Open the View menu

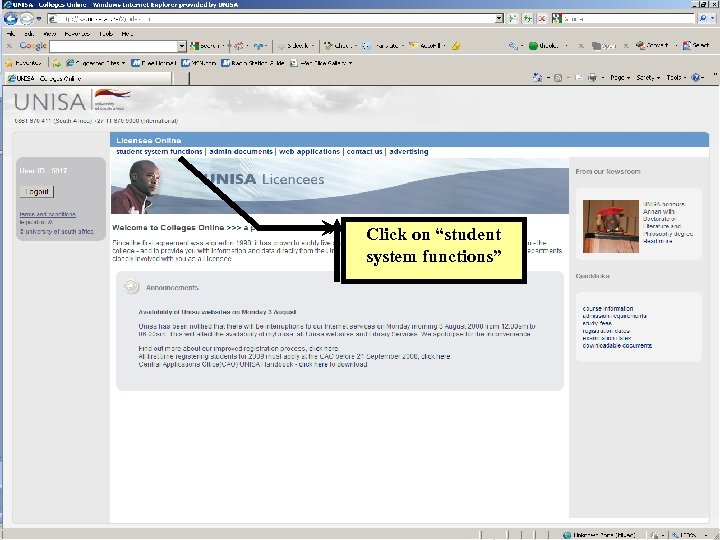49,34
